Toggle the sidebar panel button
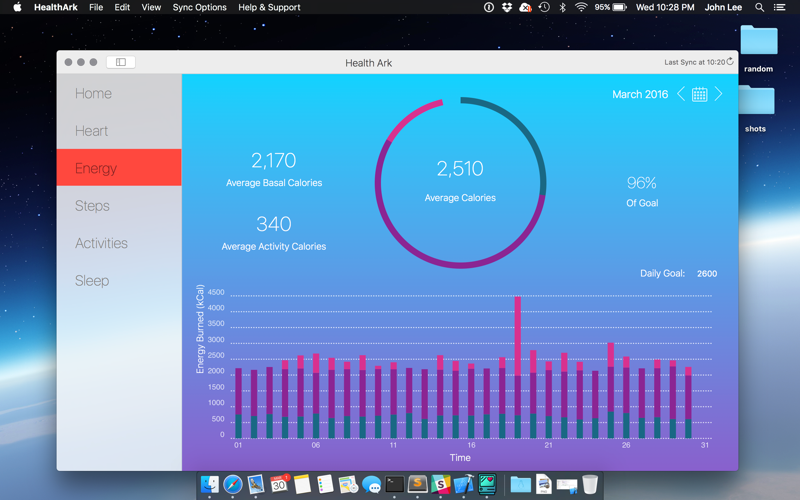The image size is (800, 500). tap(121, 62)
